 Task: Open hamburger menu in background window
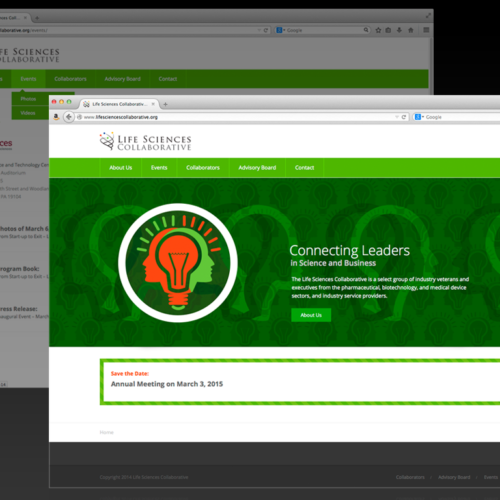426,30
